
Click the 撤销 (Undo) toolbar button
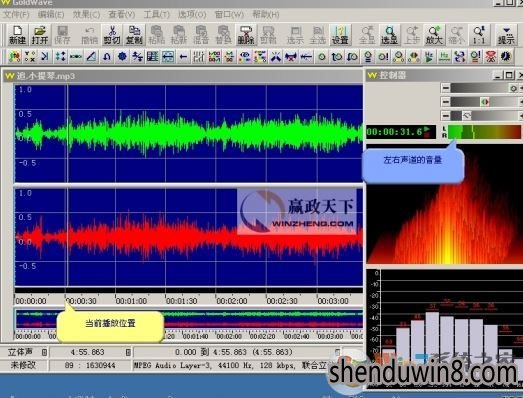coord(89,35)
